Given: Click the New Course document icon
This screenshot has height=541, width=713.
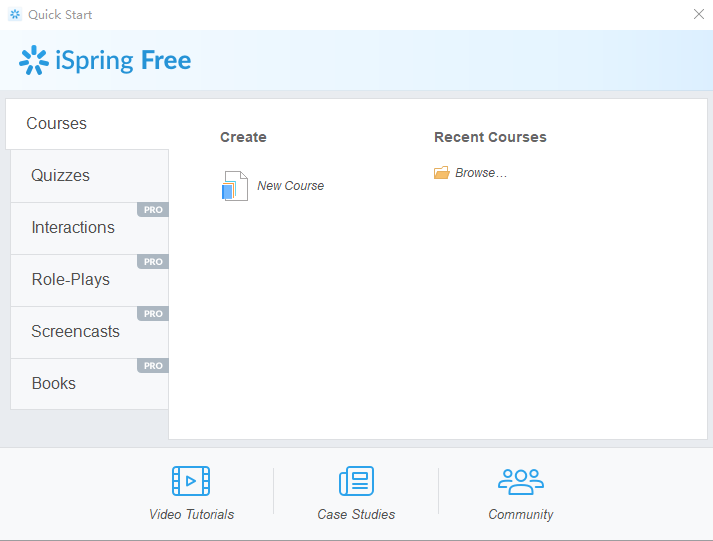Looking at the screenshot, I should pyautogui.click(x=235, y=185).
